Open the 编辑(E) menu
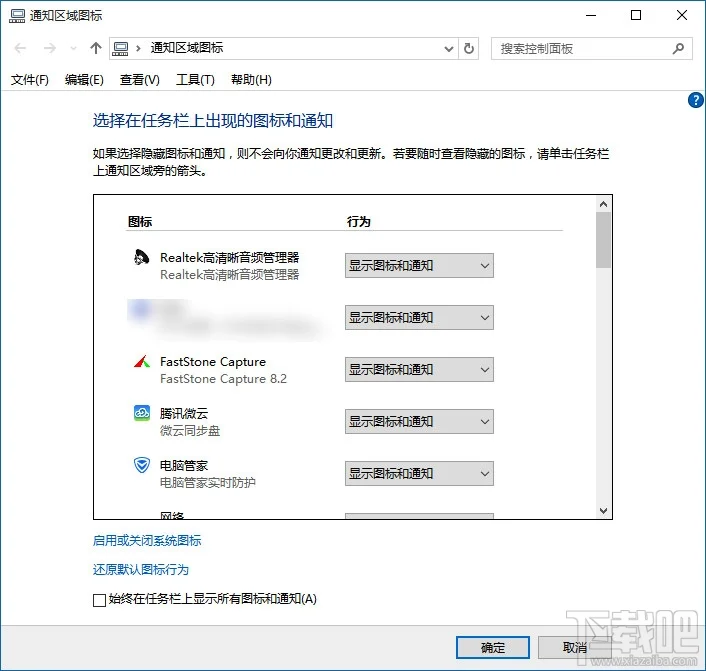706x671 pixels. 84,80
